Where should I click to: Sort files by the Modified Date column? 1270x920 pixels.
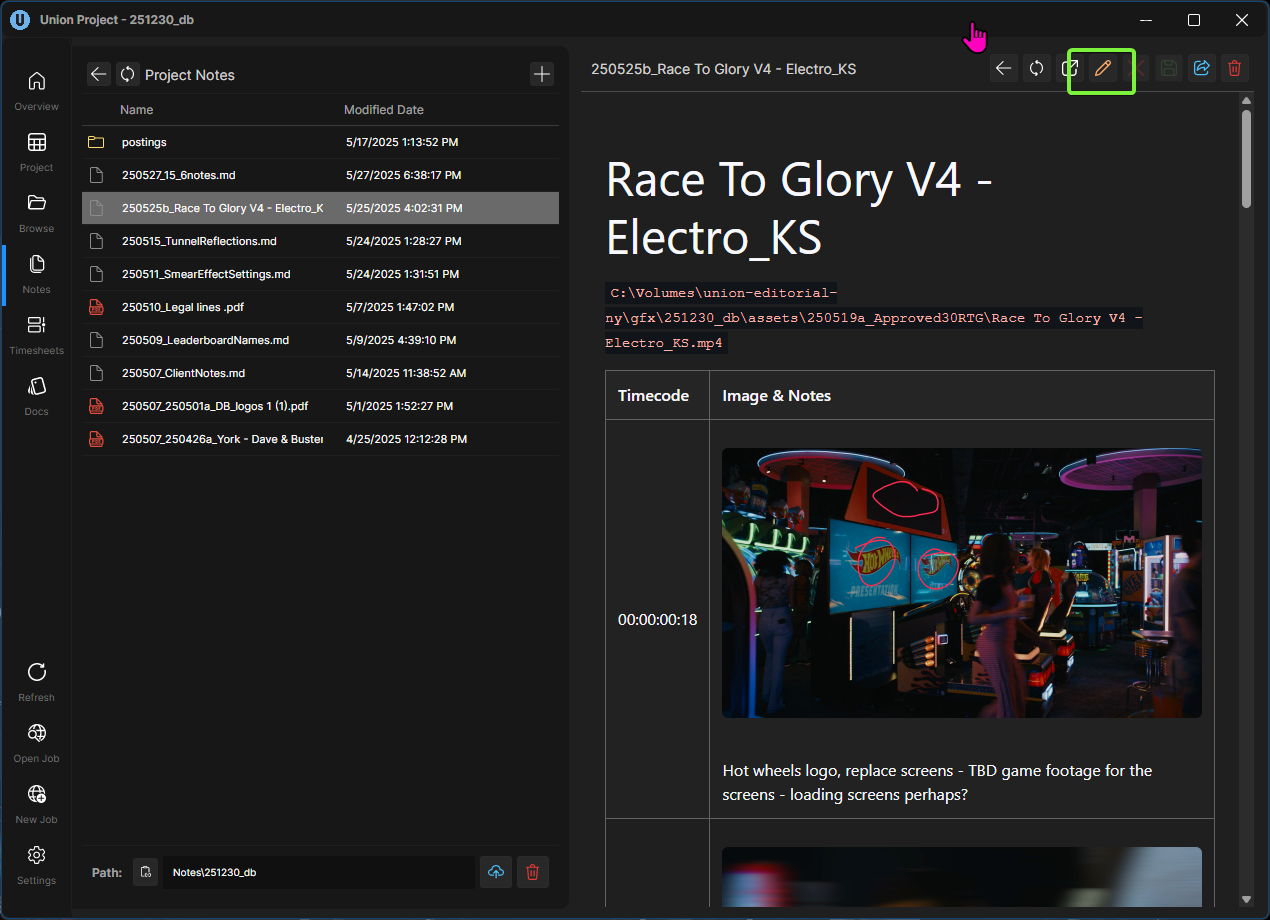[384, 110]
